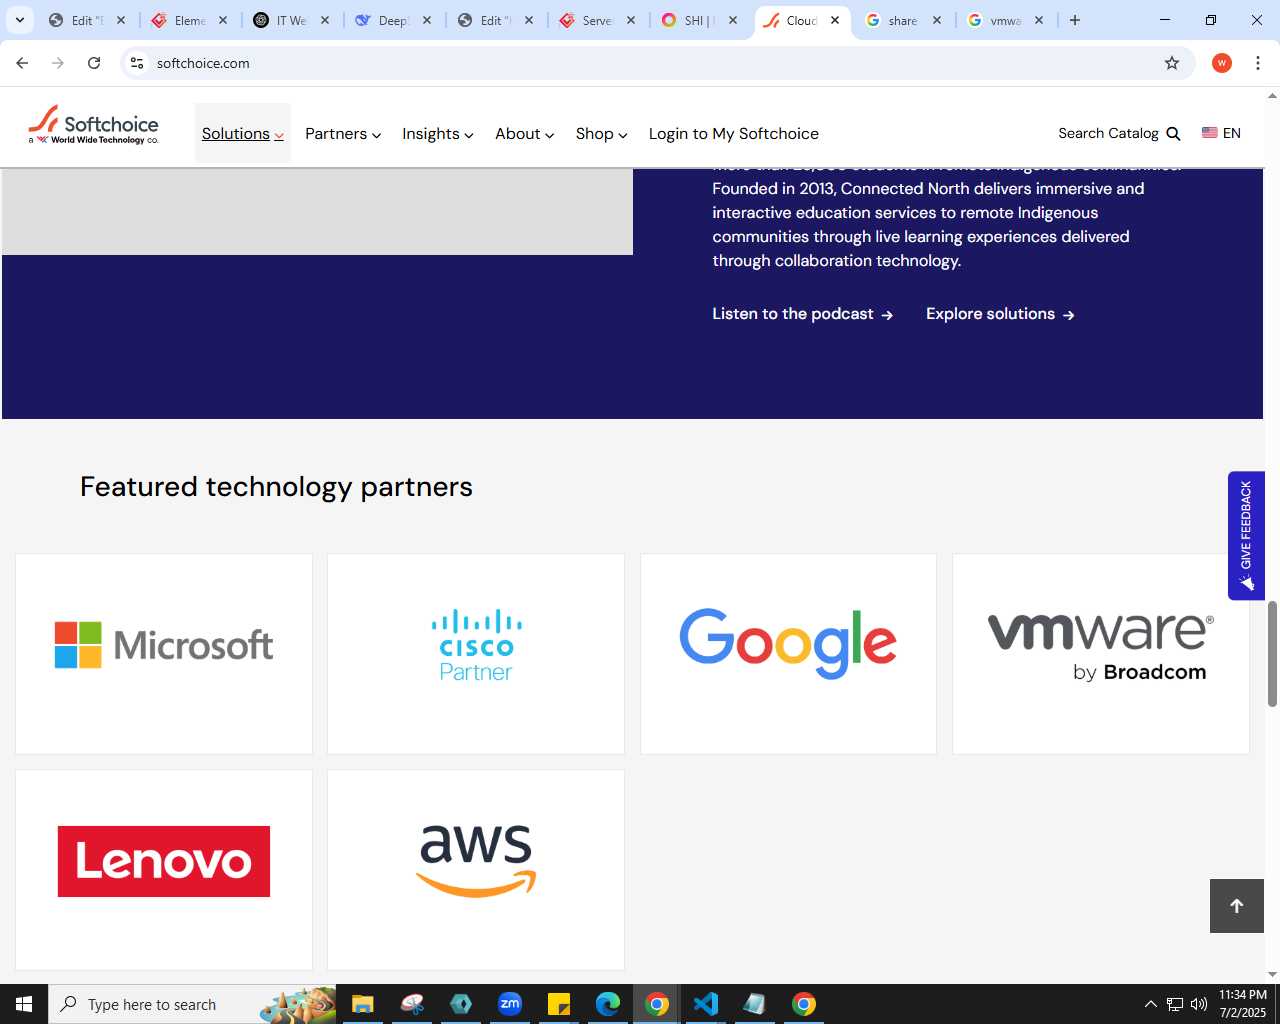This screenshot has height=1024, width=1280.
Task: Switch to the Deep tab
Action: point(394,20)
